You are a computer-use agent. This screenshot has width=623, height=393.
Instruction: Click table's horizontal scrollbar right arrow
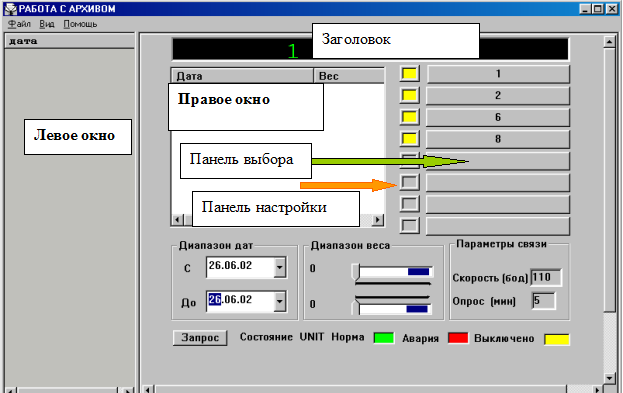tap(378, 219)
